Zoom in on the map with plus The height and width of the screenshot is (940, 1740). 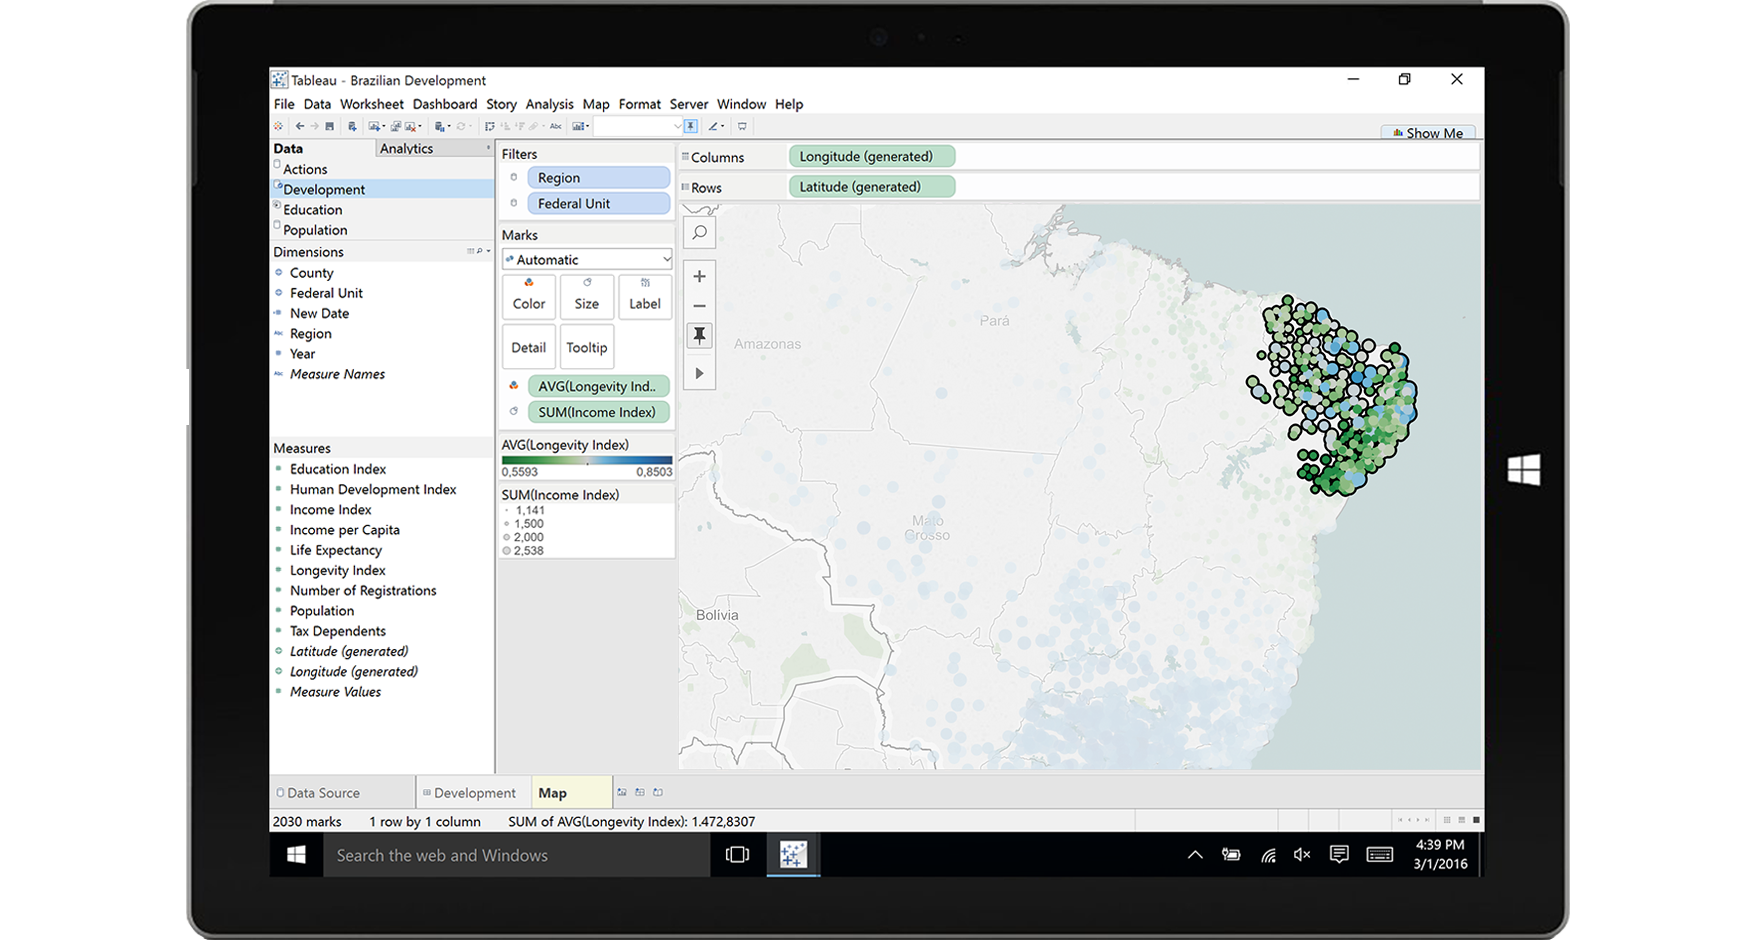tap(699, 276)
